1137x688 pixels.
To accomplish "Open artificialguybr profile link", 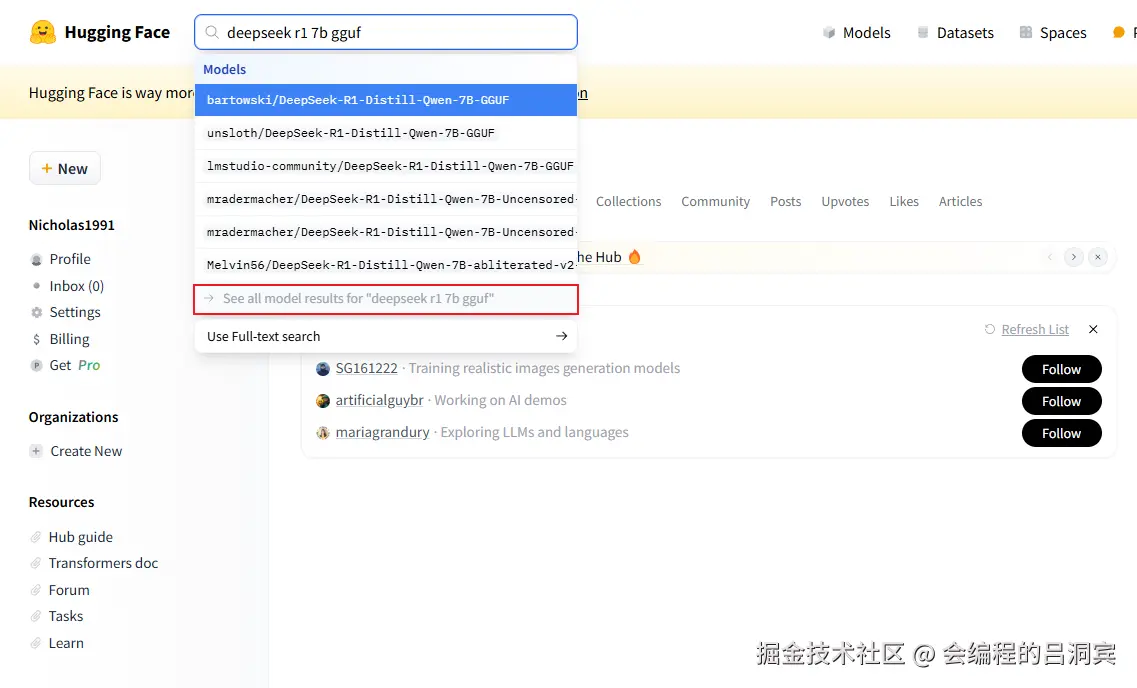I will point(379,400).
